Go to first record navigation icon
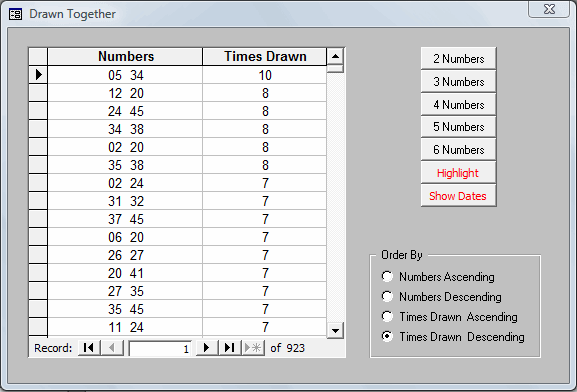Screen dimensions: 577x392 coord(89,347)
